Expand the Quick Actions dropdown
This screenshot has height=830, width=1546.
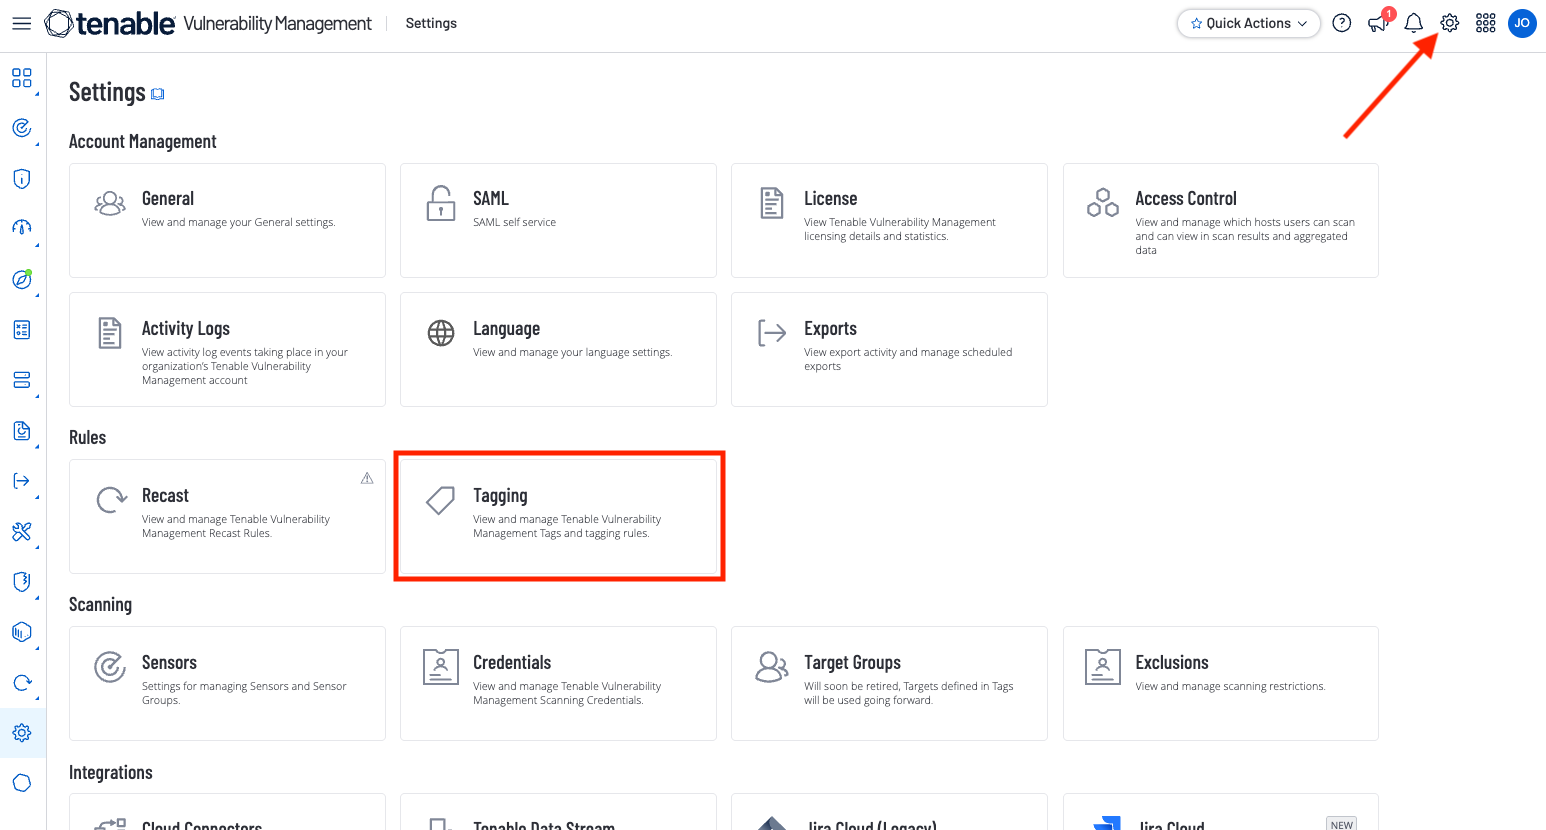[x=1248, y=23]
